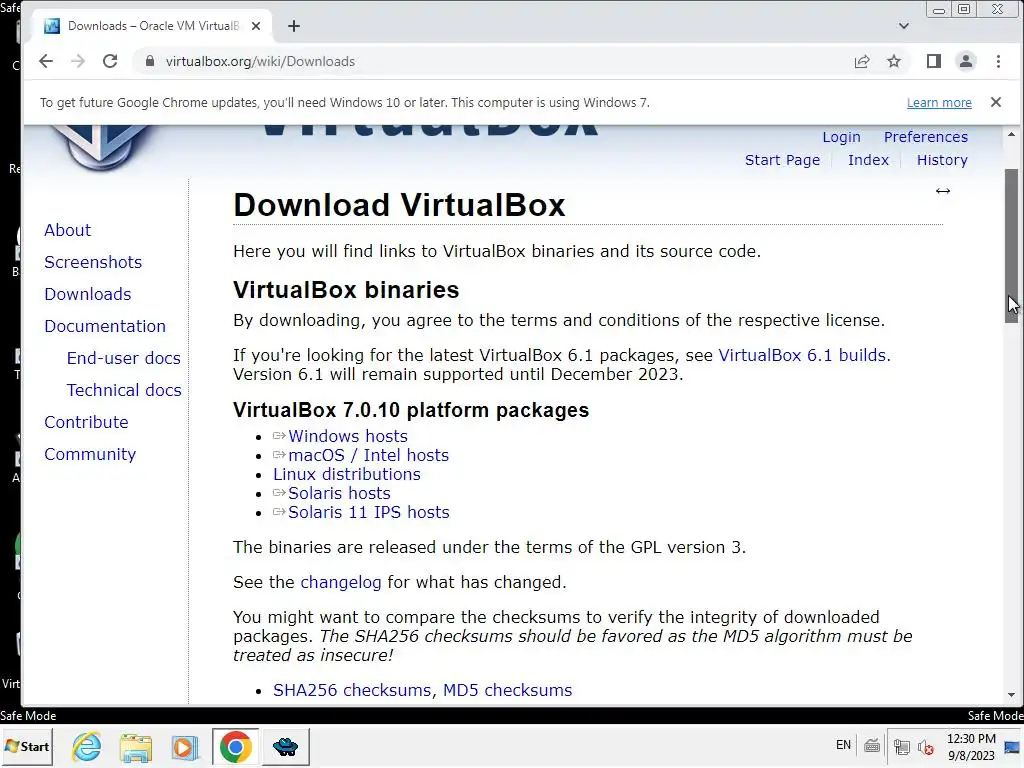Go to Start Page link
Image resolution: width=1024 pixels, height=768 pixels.
(x=782, y=160)
